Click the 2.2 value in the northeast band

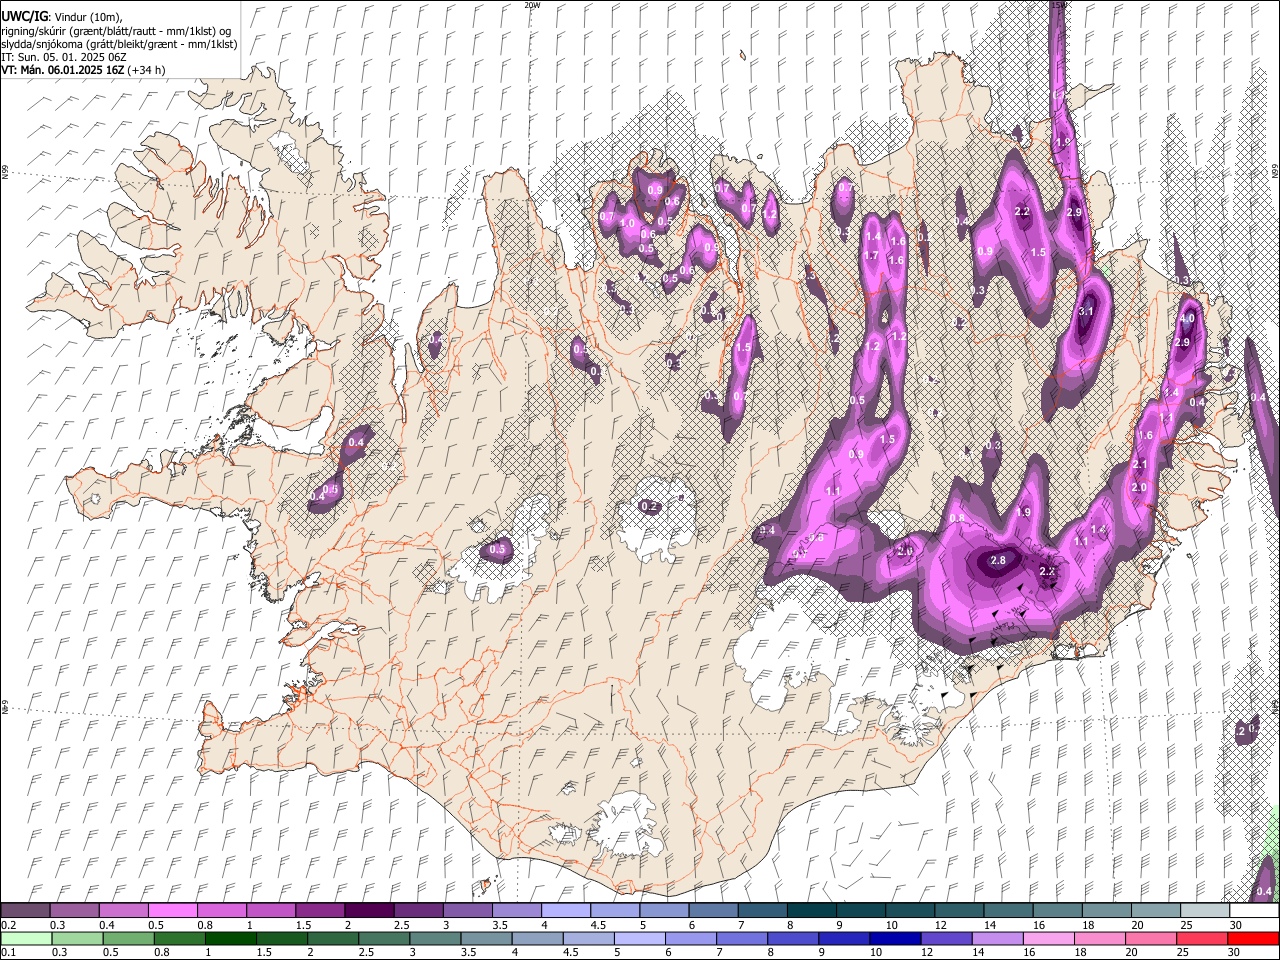(1022, 212)
